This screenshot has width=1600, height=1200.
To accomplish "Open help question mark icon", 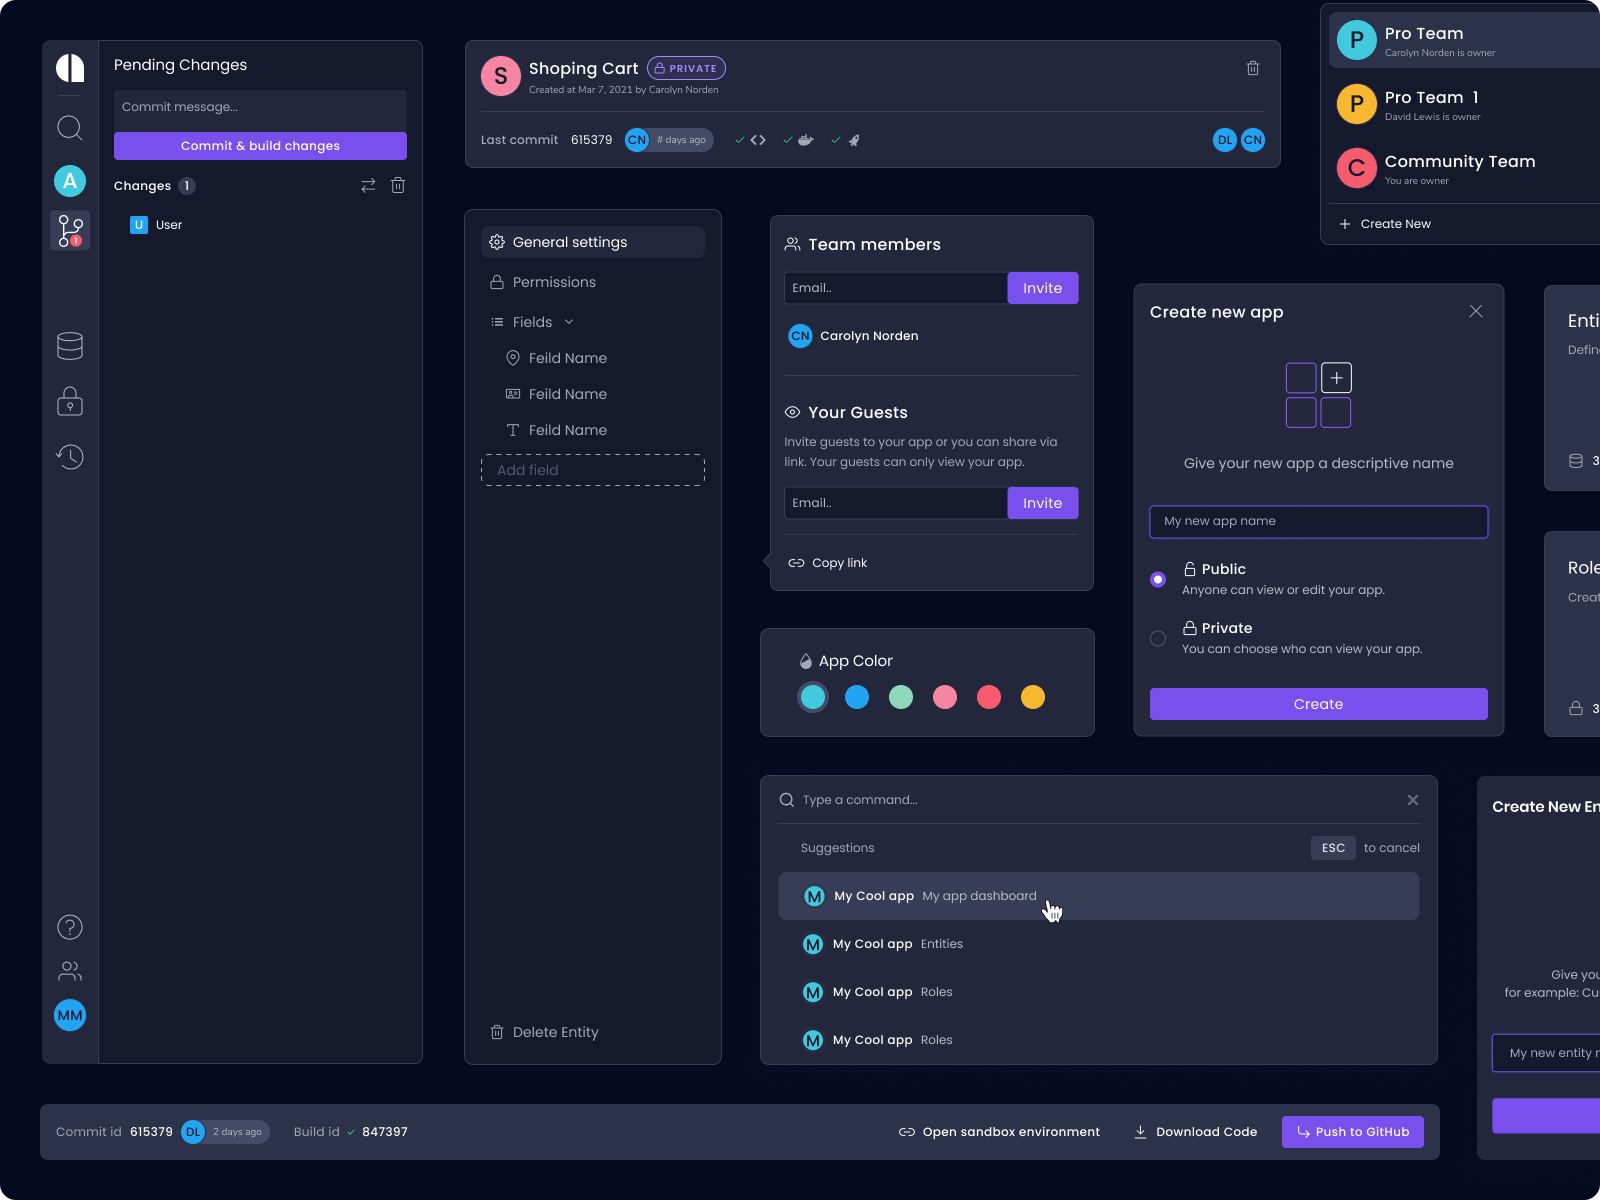I will coord(70,927).
